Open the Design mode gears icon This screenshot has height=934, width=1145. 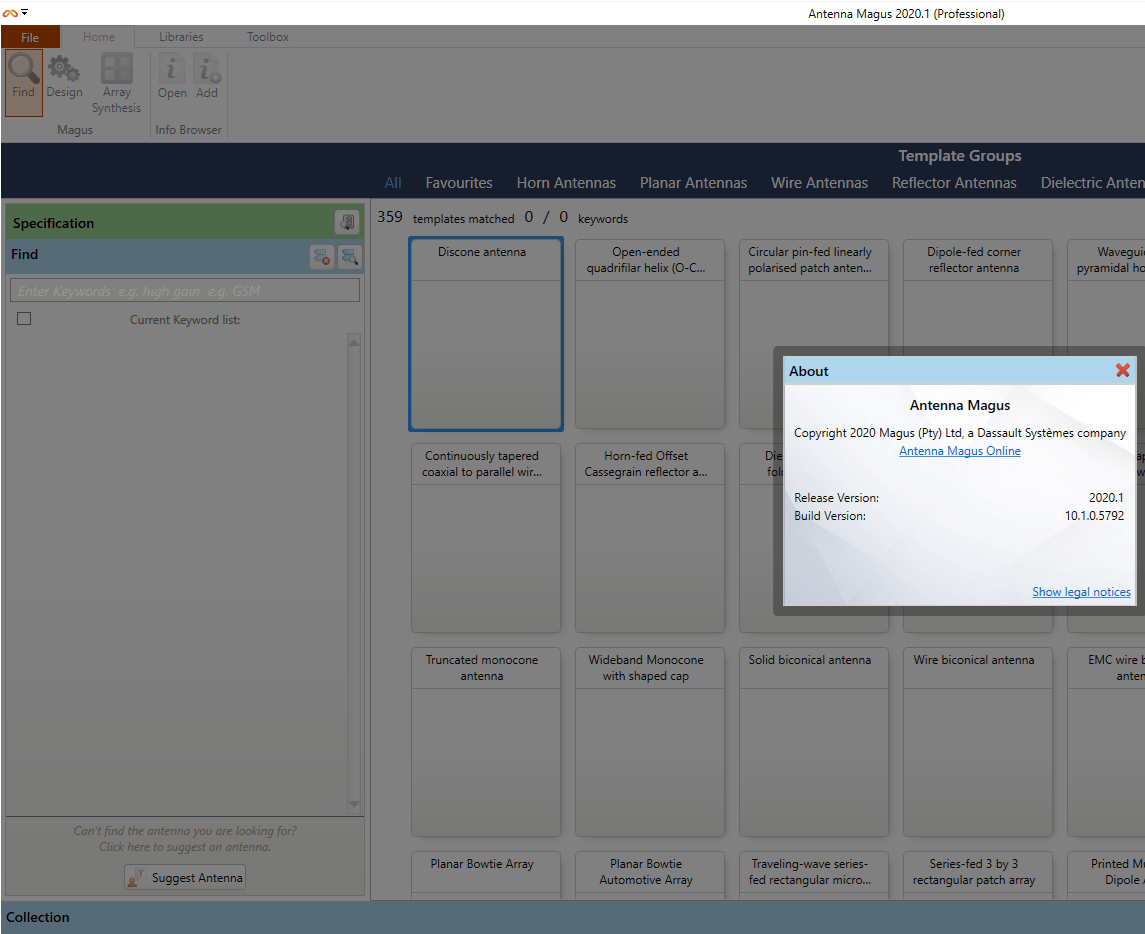point(64,77)
